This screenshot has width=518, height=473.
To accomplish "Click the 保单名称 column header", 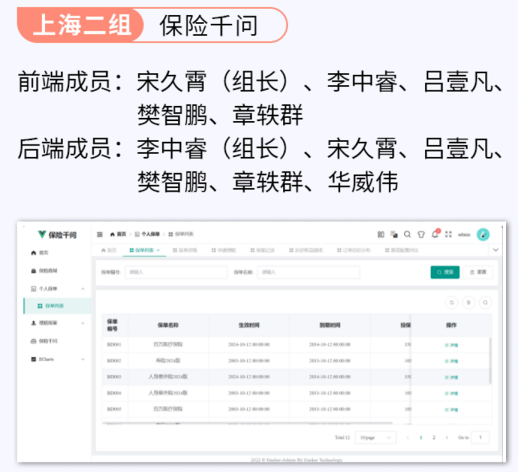I will coord(168,325).
